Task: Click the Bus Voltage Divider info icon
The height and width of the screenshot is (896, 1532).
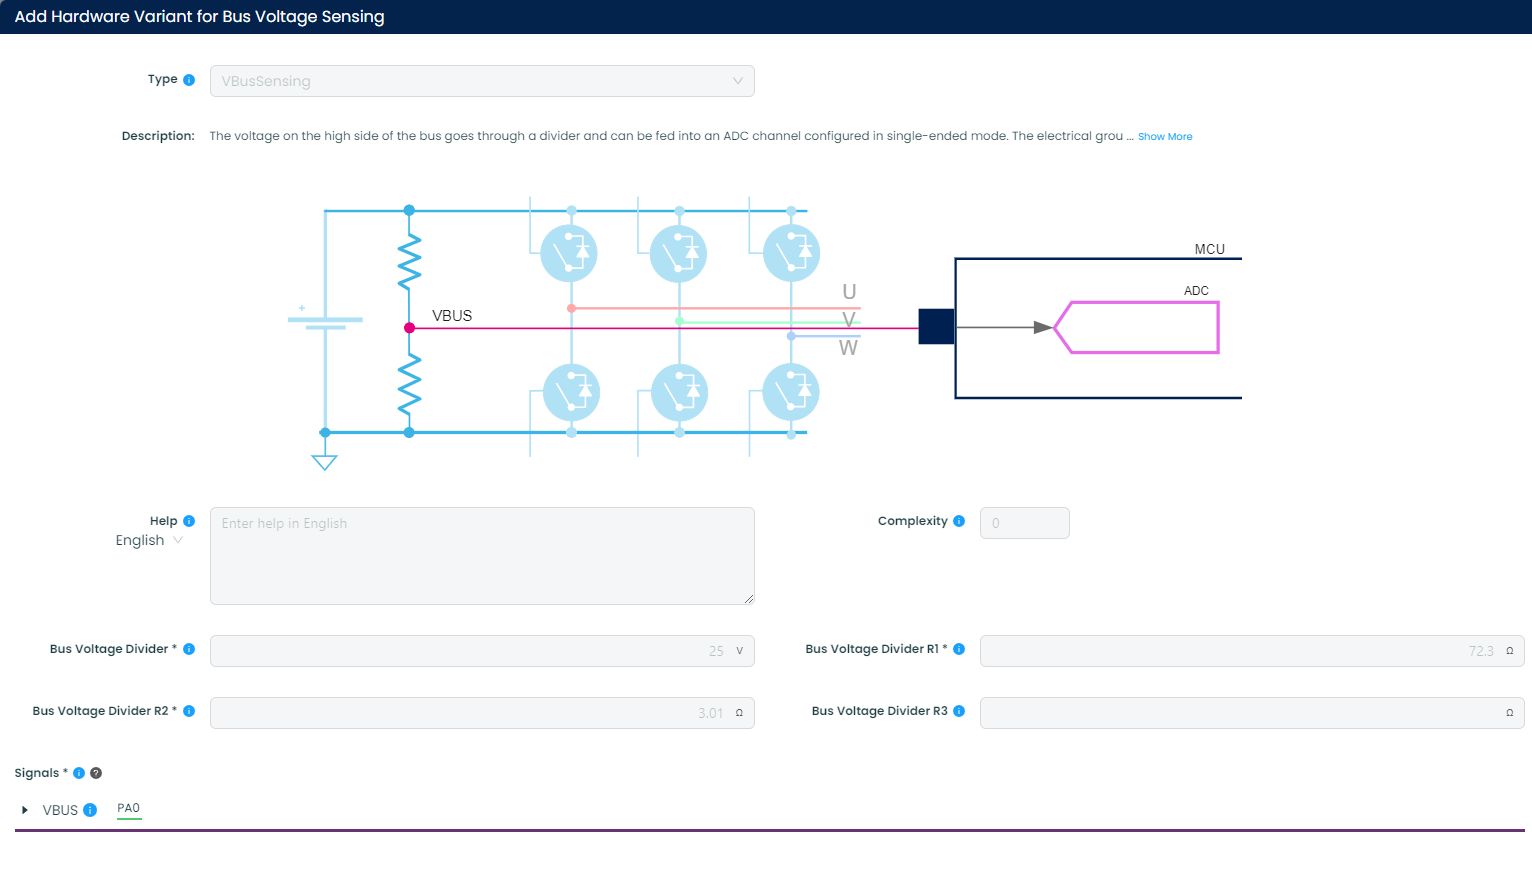Action: 188,649
